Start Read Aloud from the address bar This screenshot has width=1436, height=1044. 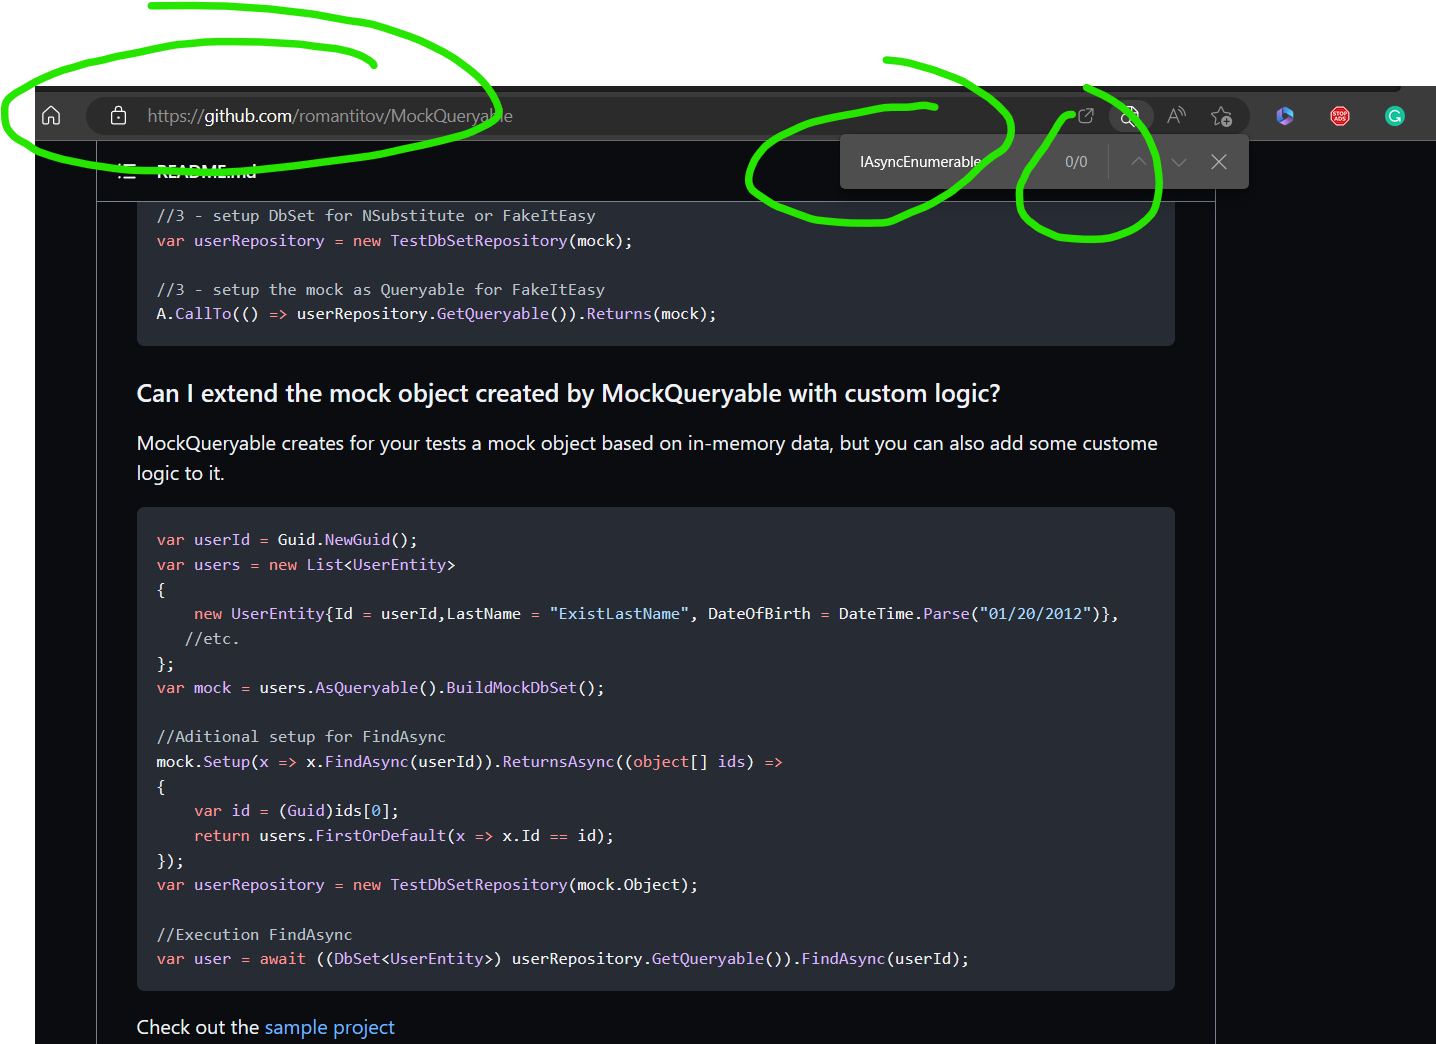coord(1177,116)
